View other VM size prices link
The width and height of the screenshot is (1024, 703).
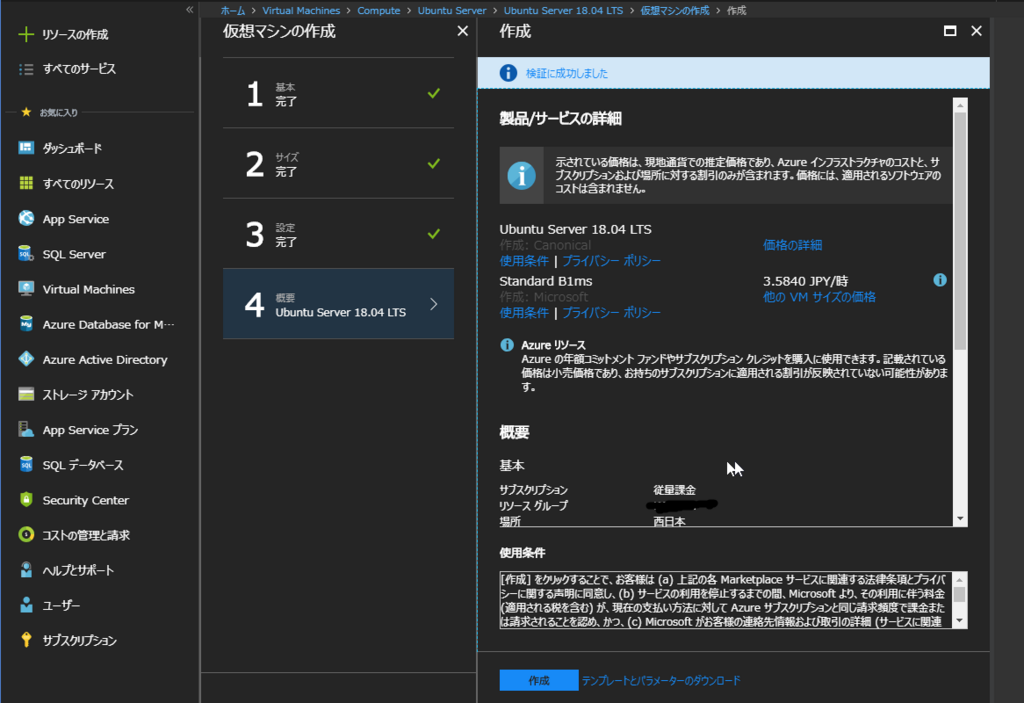click(x=819, y=297)
